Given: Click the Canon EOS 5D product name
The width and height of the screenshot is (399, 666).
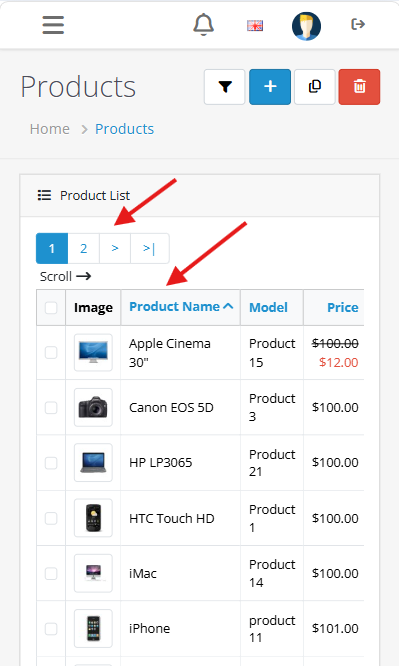Looking at the screenshot, I should 171,408.
